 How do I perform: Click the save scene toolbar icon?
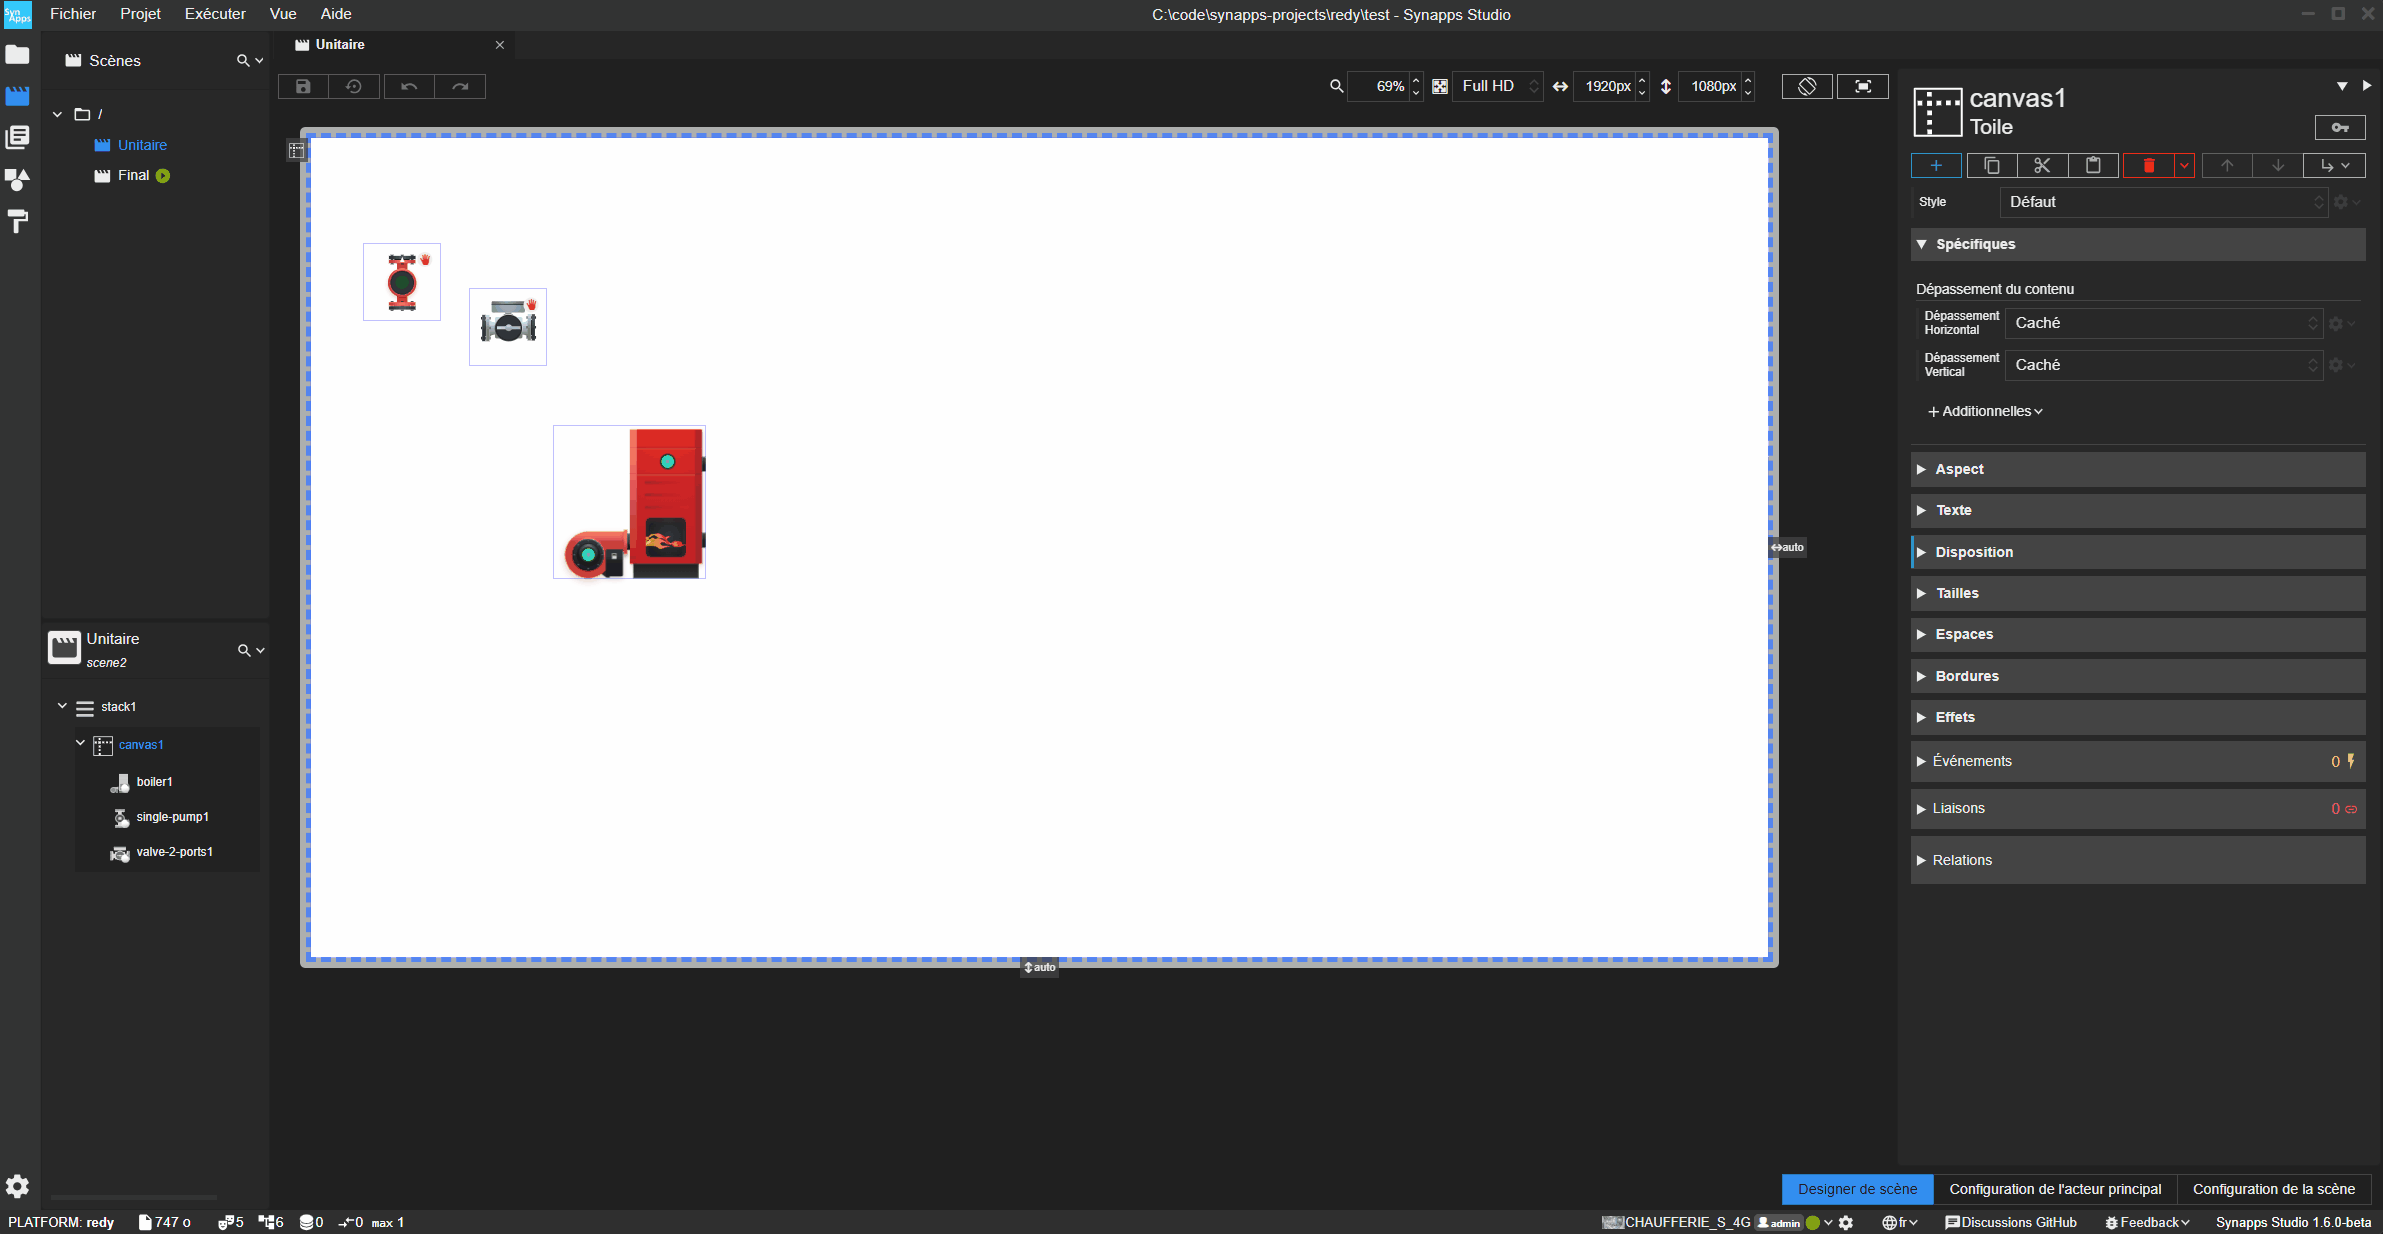pyautogui.click(x=303, y=87)
